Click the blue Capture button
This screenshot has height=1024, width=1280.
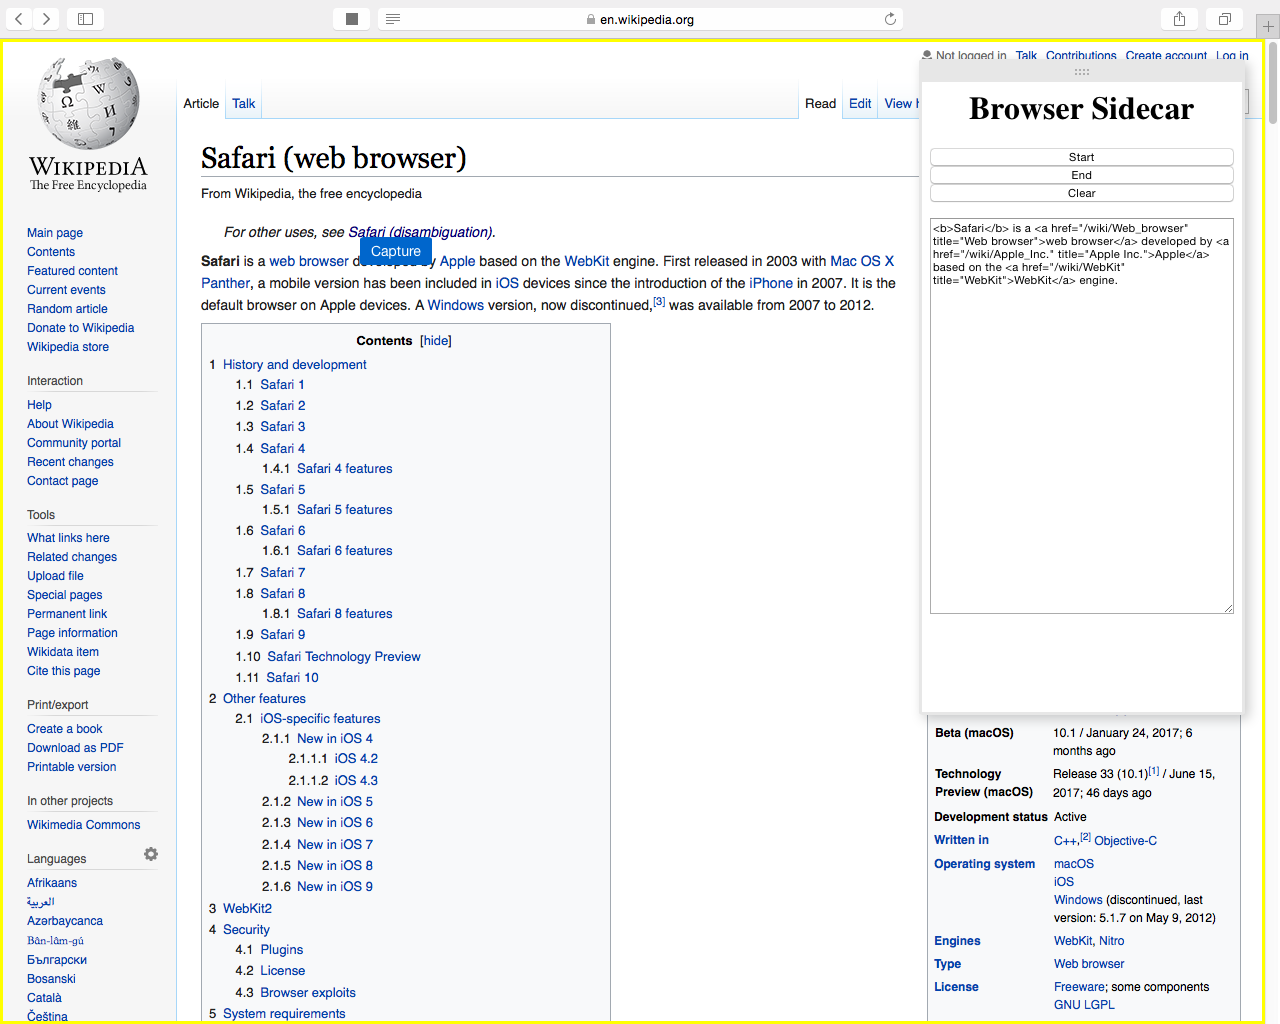point(396,251)
